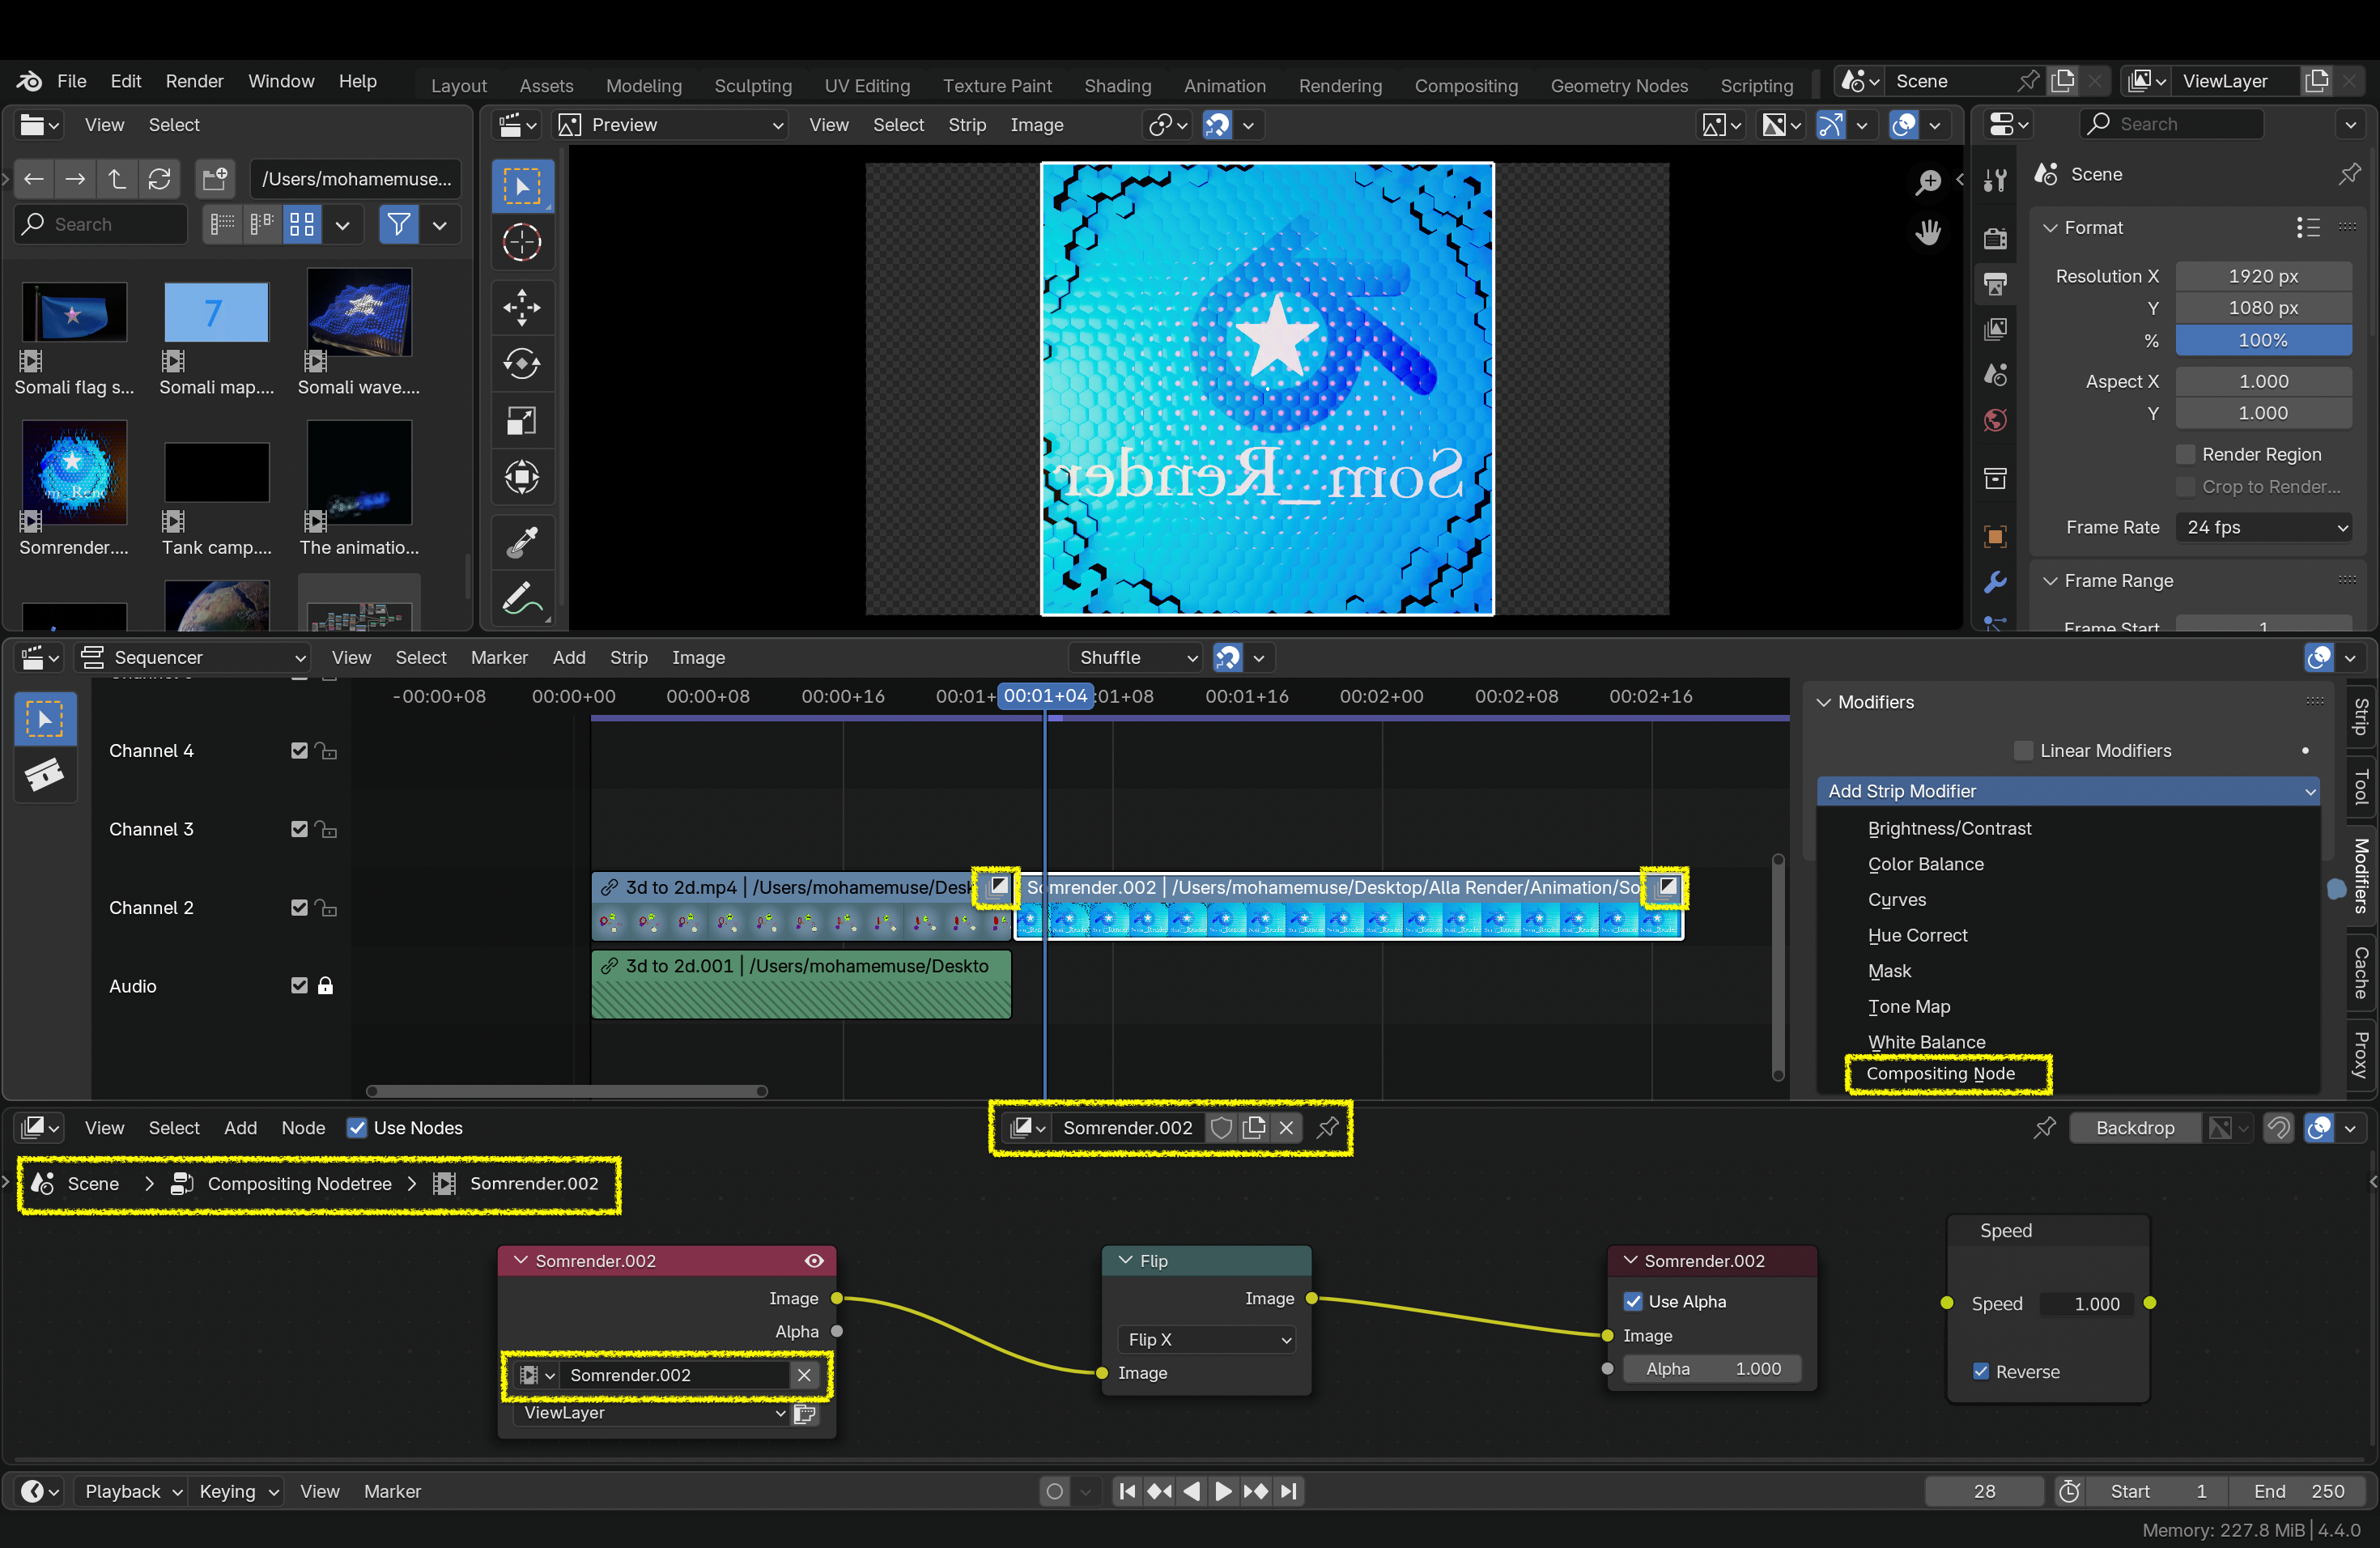
Task: Collapse the Format panel
Action: (2050, 228)
